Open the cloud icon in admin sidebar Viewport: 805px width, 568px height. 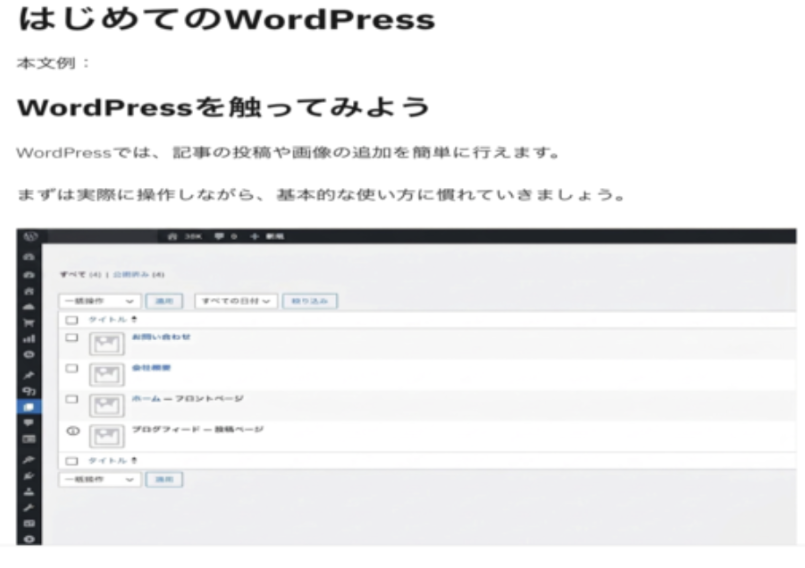coord(29,307)
